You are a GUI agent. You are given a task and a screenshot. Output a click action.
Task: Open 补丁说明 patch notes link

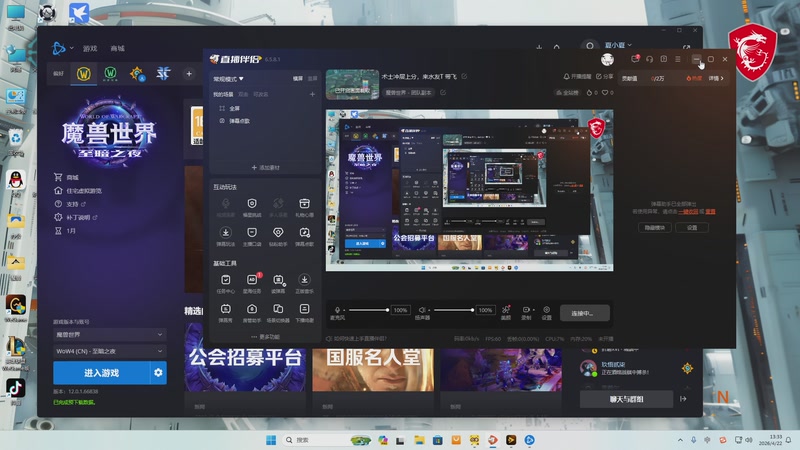point(78,217)
